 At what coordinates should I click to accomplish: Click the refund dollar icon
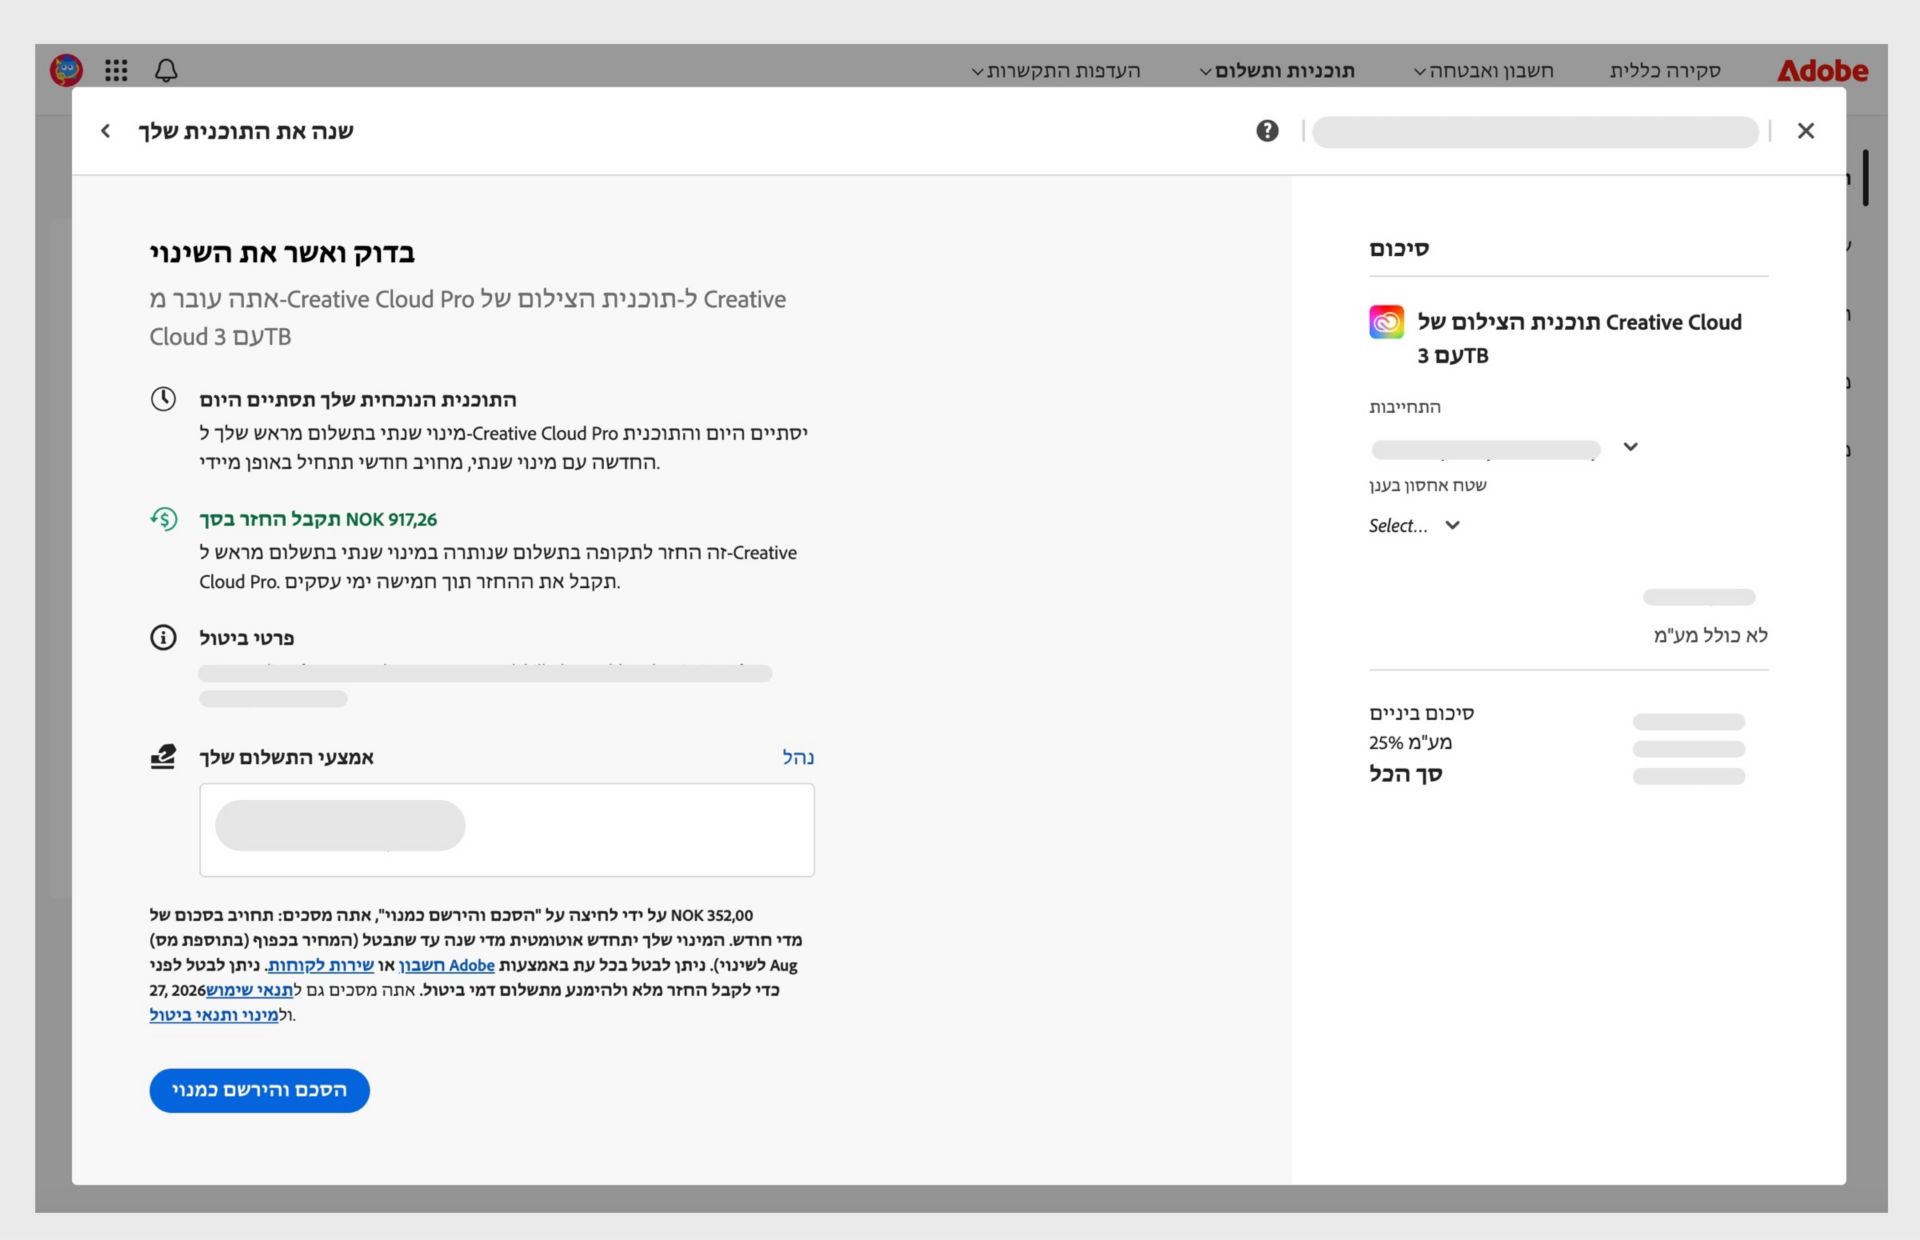click(163, 519)
